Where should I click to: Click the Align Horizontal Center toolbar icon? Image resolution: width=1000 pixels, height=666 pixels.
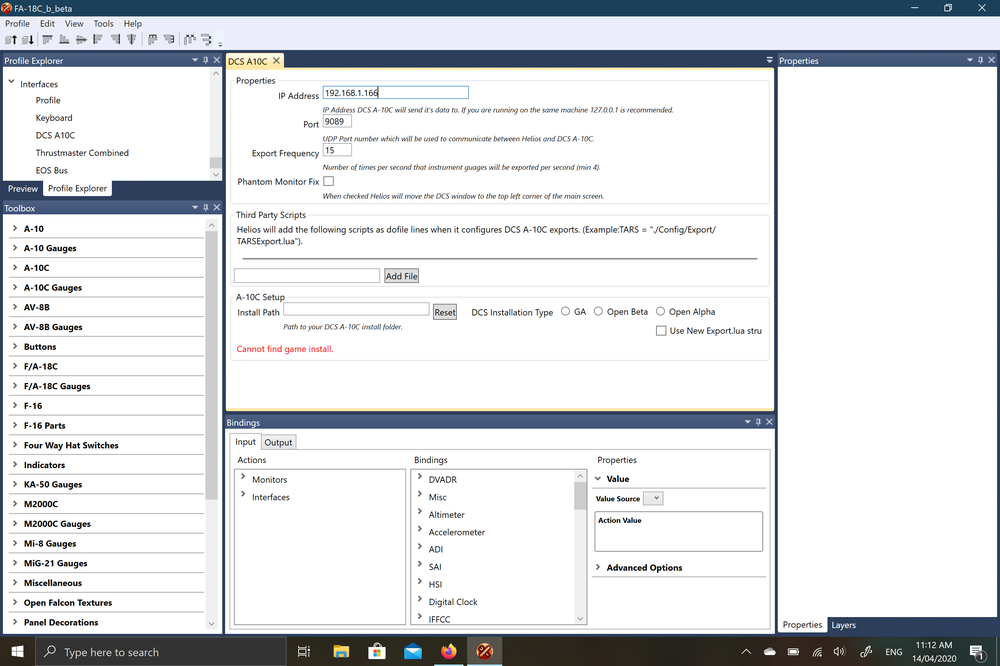coord(81,40)
